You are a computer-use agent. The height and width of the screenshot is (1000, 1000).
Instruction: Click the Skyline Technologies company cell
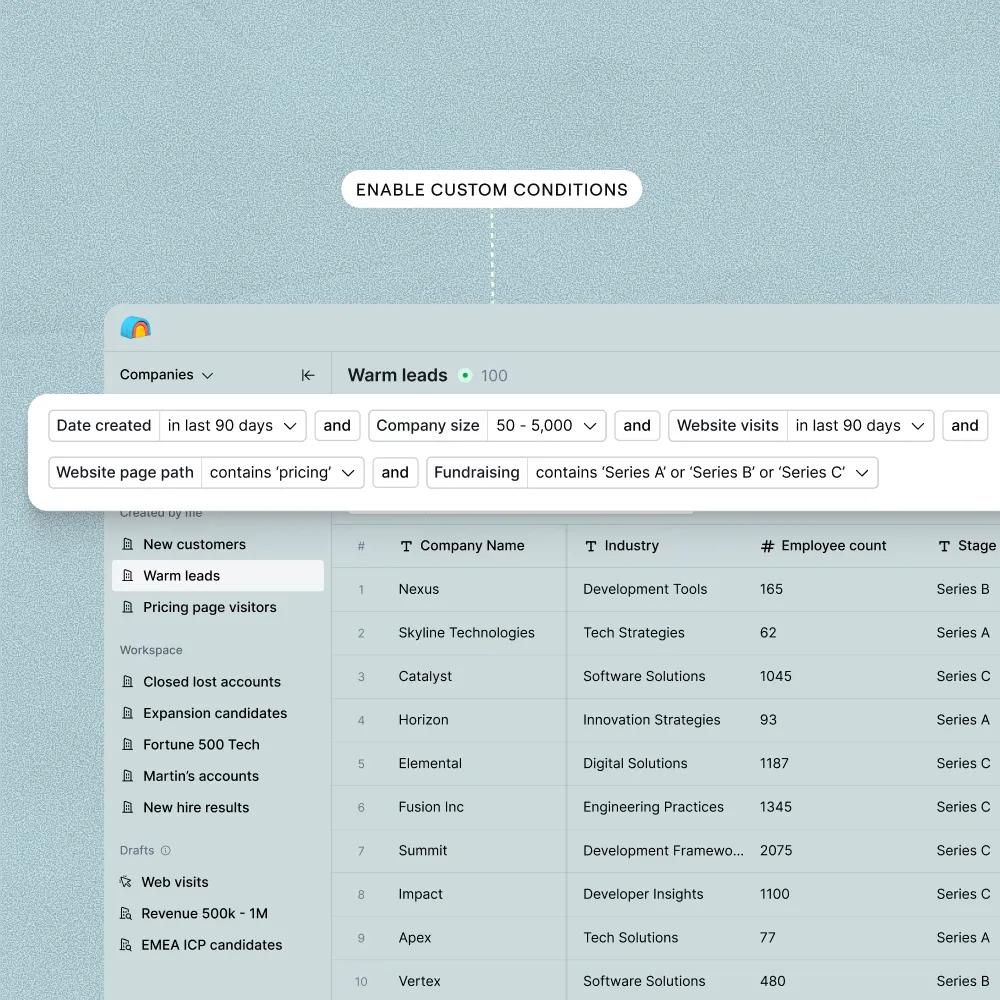tap(466, 633)
